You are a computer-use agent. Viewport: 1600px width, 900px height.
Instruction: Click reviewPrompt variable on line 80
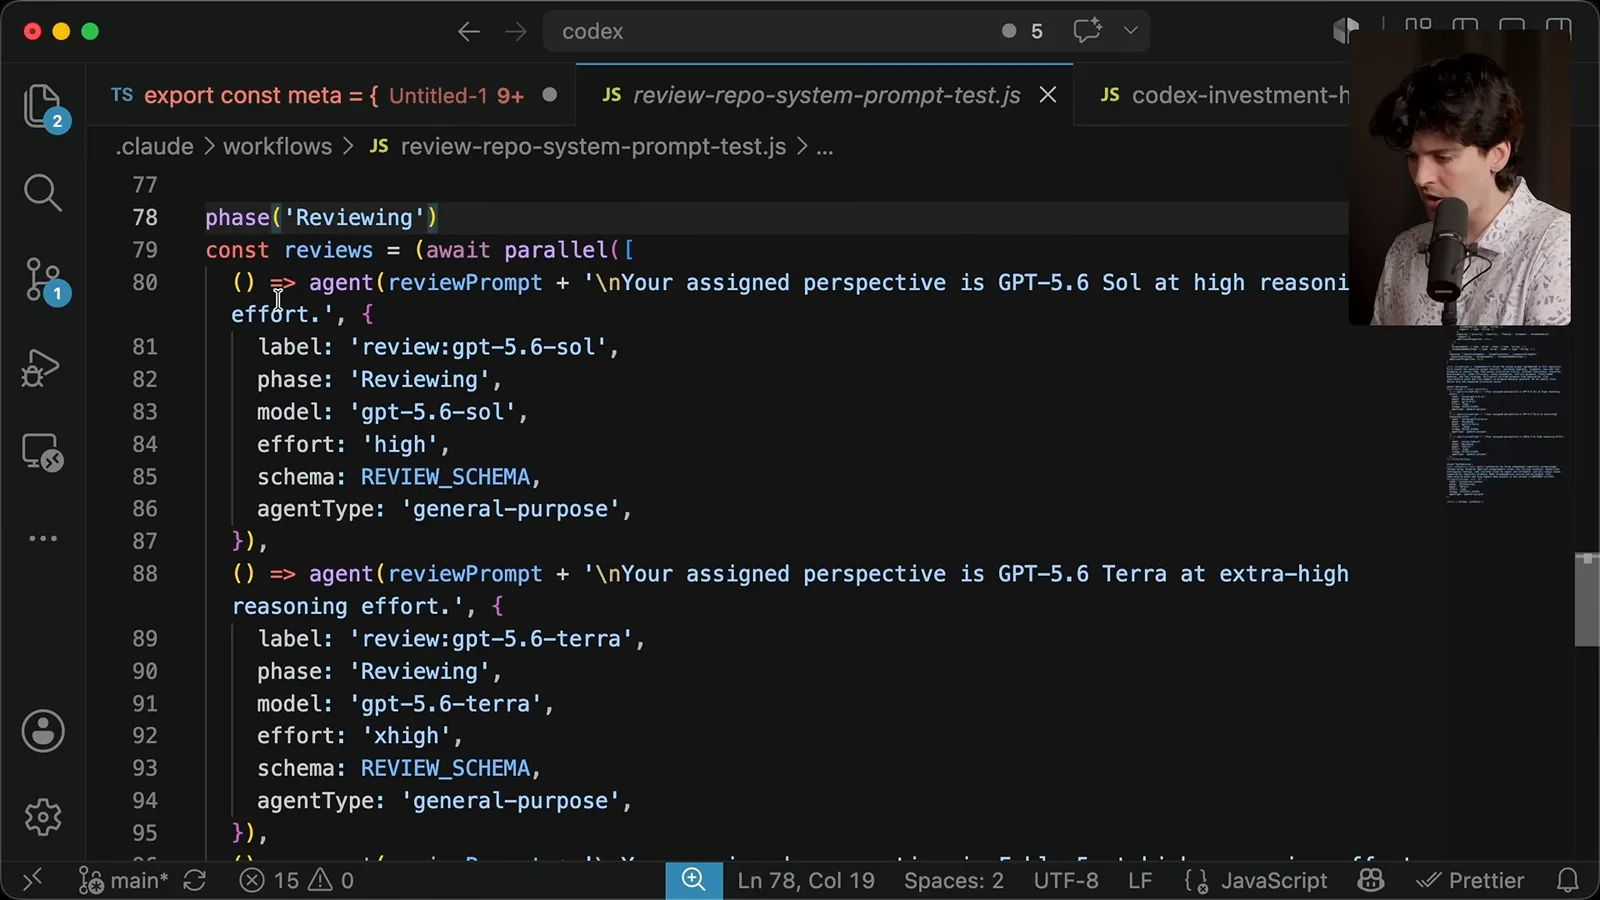[465, 282]
